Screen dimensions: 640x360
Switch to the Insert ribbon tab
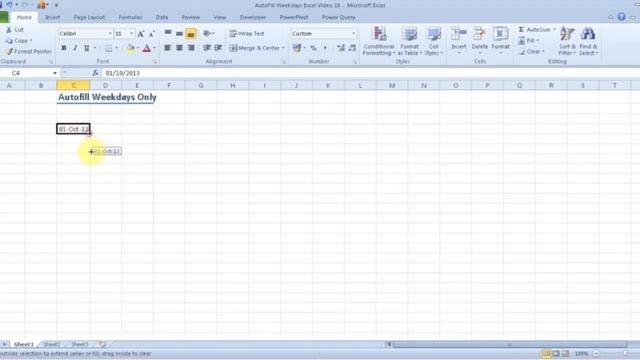coord(53,18)
